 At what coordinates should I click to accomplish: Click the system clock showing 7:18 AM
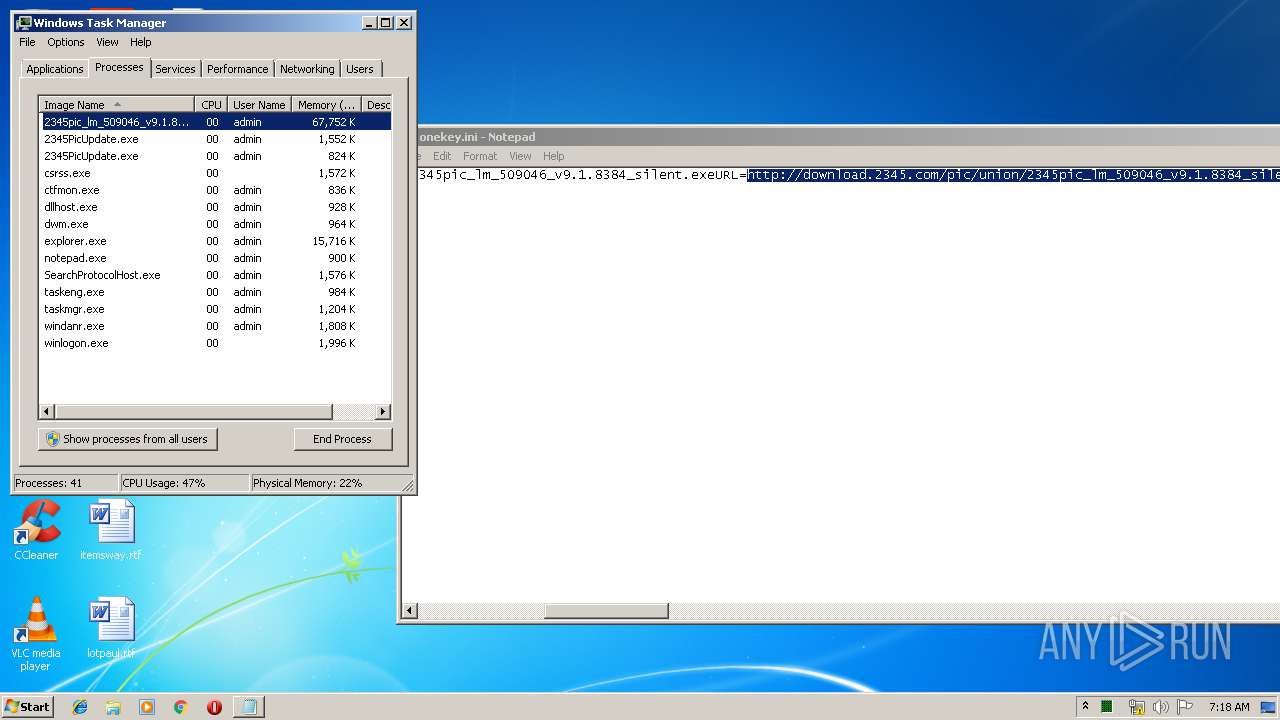click(x=1229, y=707)
